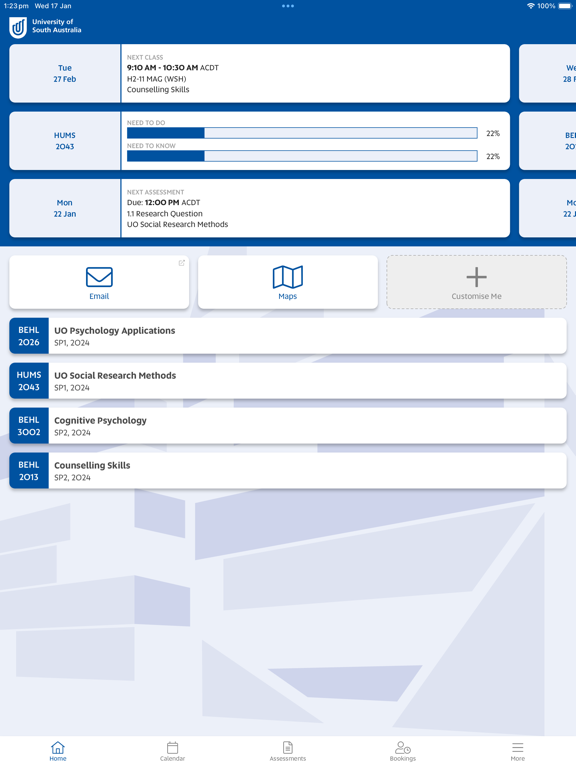Screen dimensions: 576x768
Task: Tap the battery indicator icon
Action: tap(565, 6)
